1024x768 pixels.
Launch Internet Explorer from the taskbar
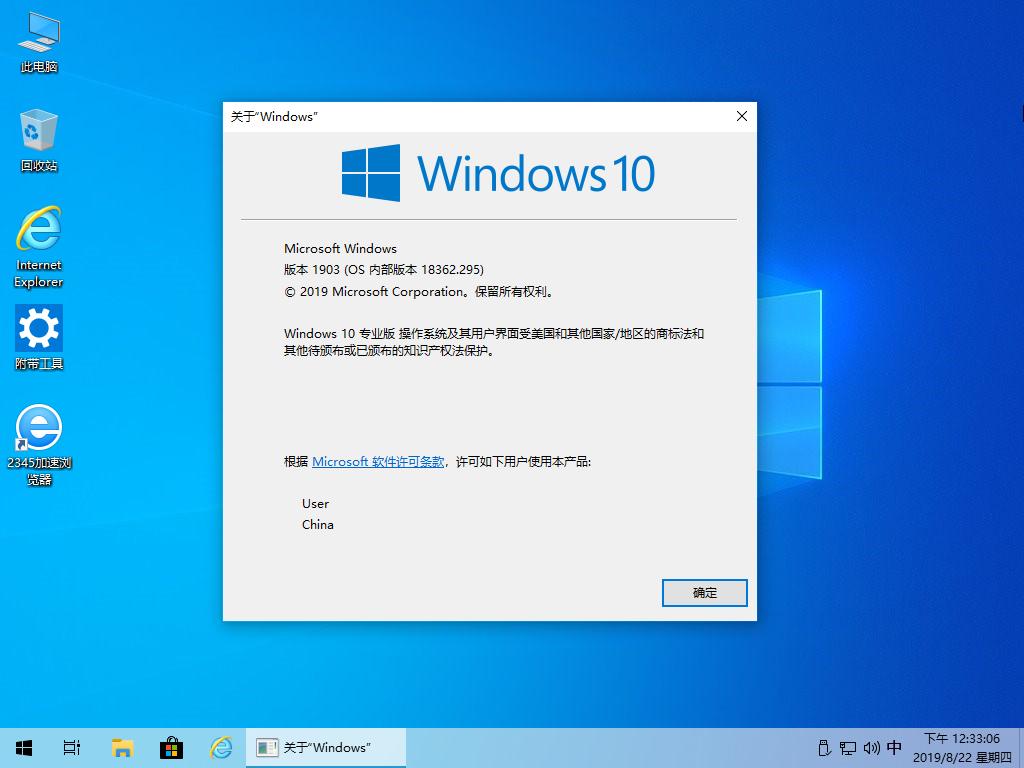(x=221, y=748)
